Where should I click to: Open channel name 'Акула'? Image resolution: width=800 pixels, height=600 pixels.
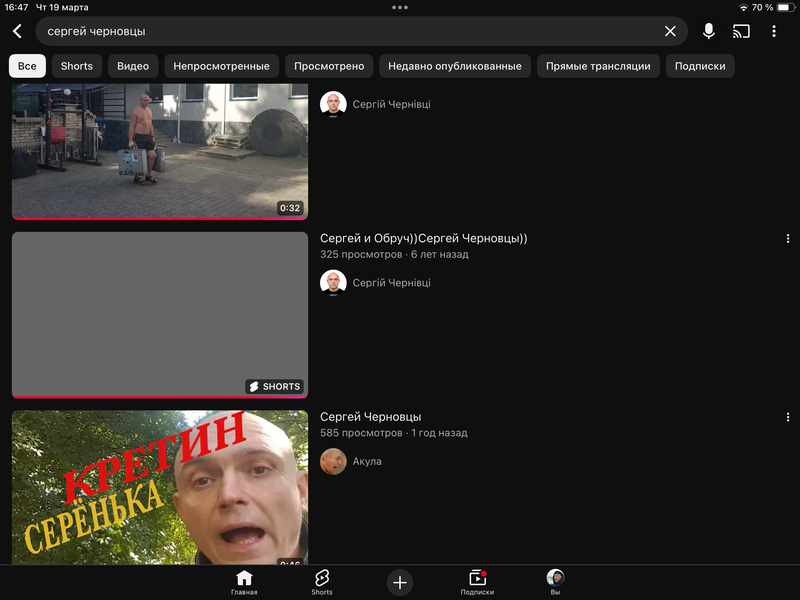[x=367, y=461]
